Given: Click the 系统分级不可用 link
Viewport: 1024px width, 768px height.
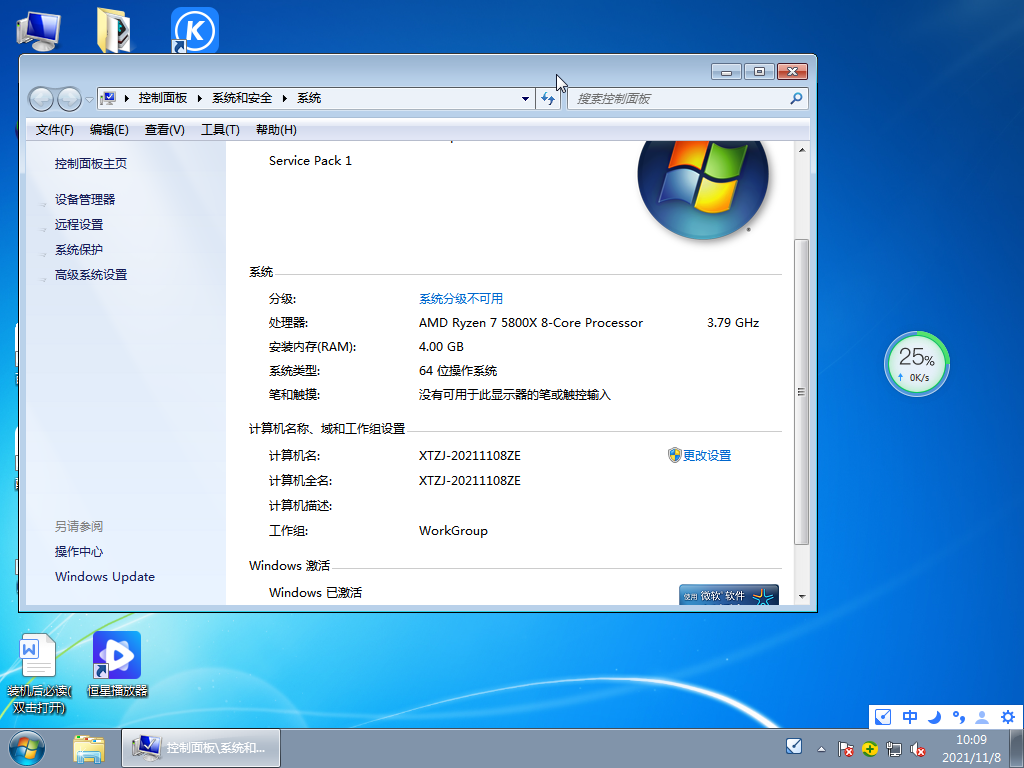Looking at the screenshot, I should click(x=459, y=298).
